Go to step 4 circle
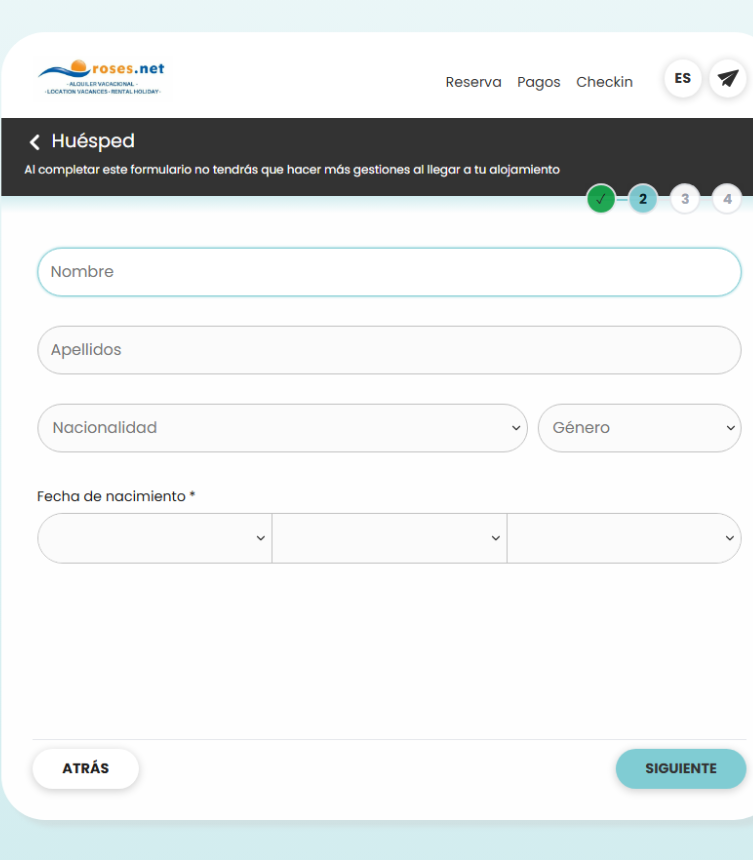The width and height of the screenshot is (753, 860). tap(727, 199)
